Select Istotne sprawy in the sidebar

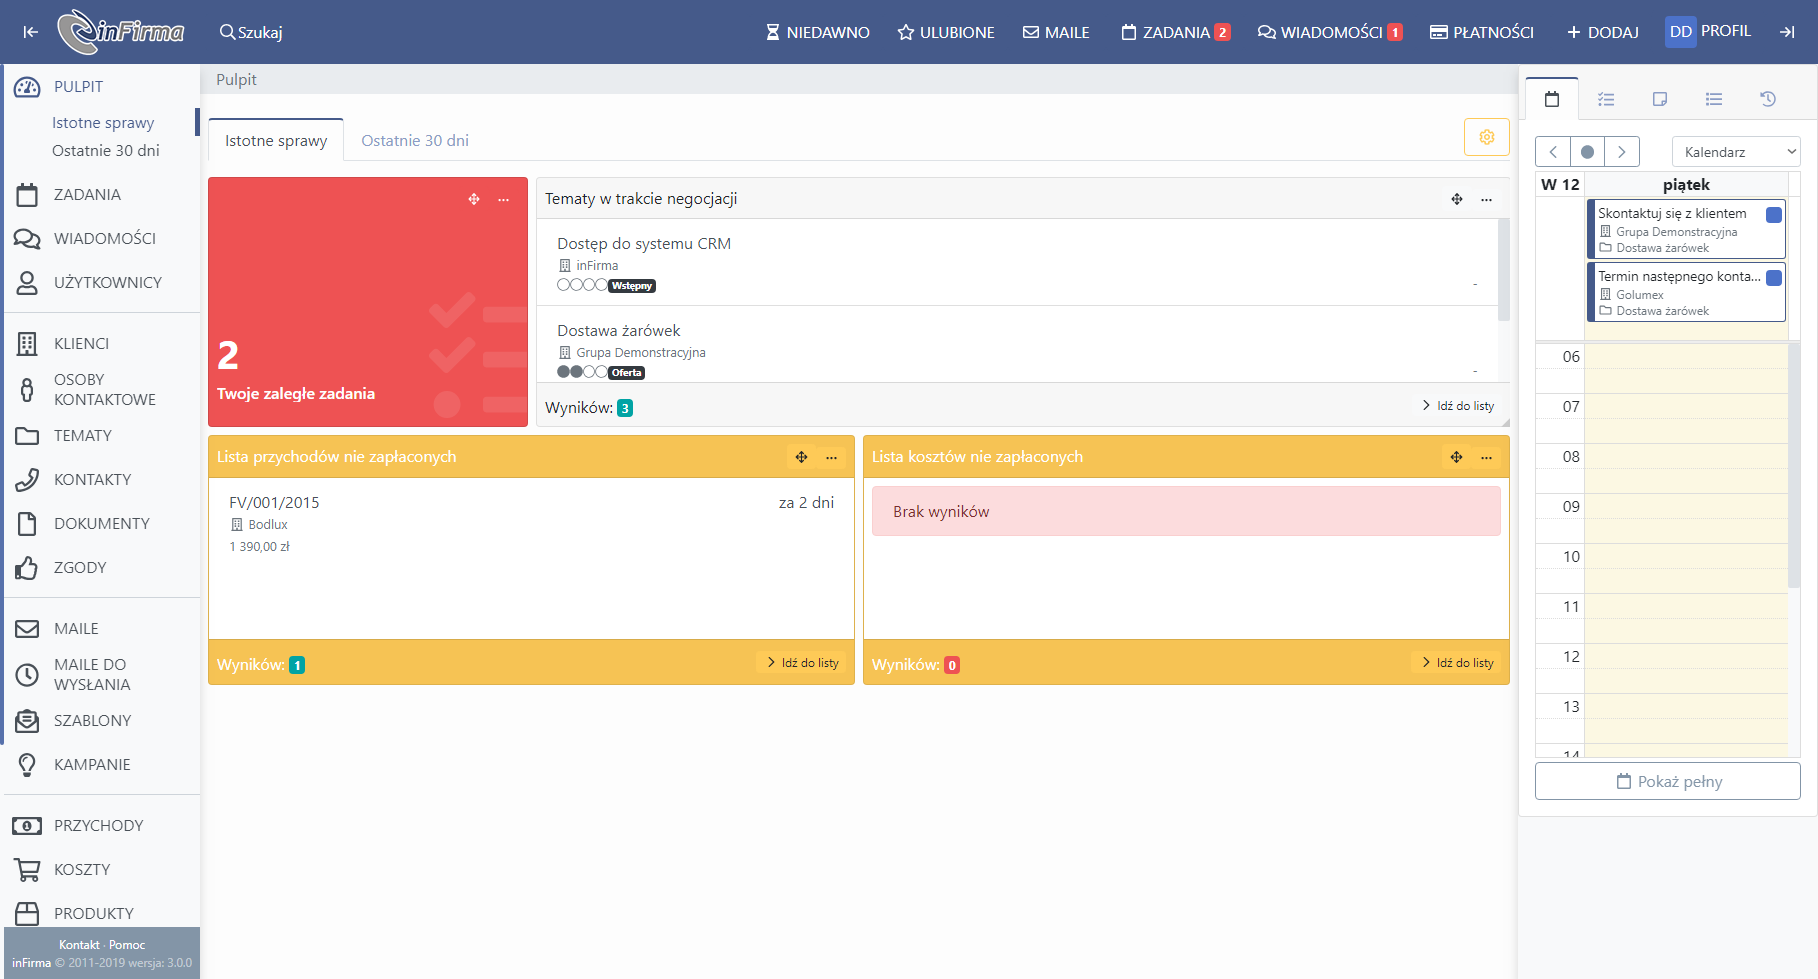click(x=103, y=122)
